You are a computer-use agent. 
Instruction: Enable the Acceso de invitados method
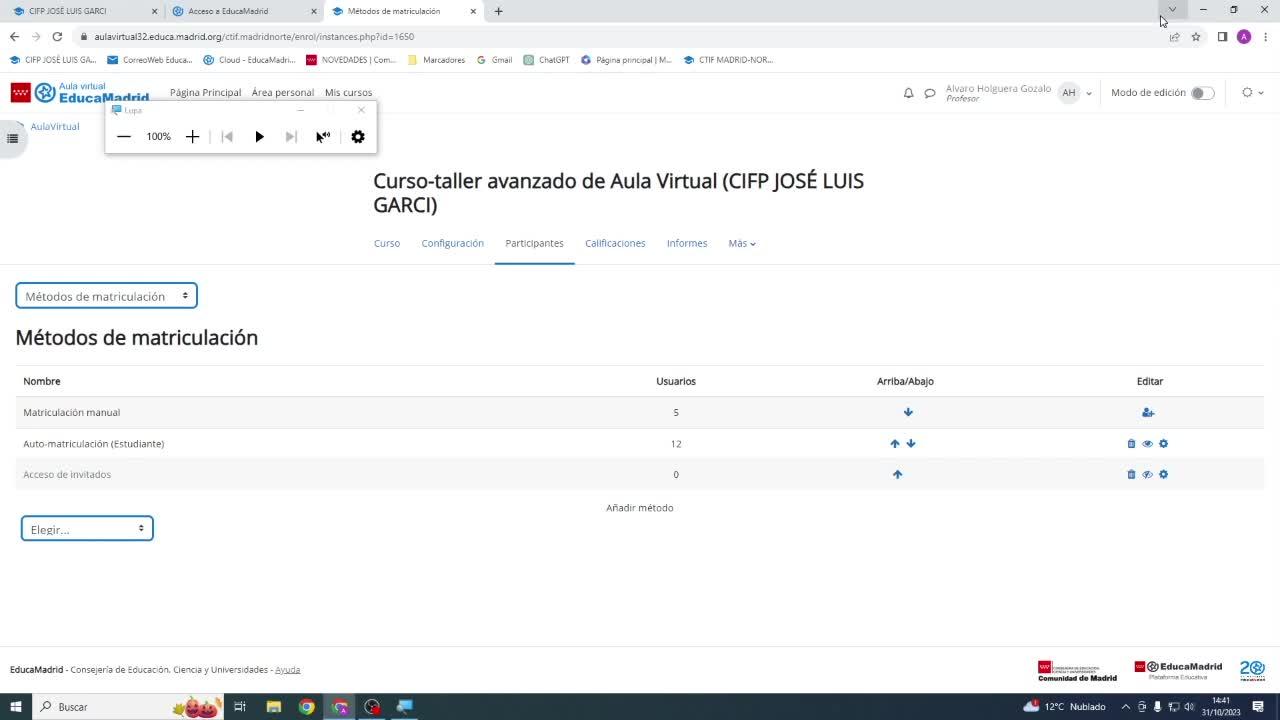point(1147,475)
